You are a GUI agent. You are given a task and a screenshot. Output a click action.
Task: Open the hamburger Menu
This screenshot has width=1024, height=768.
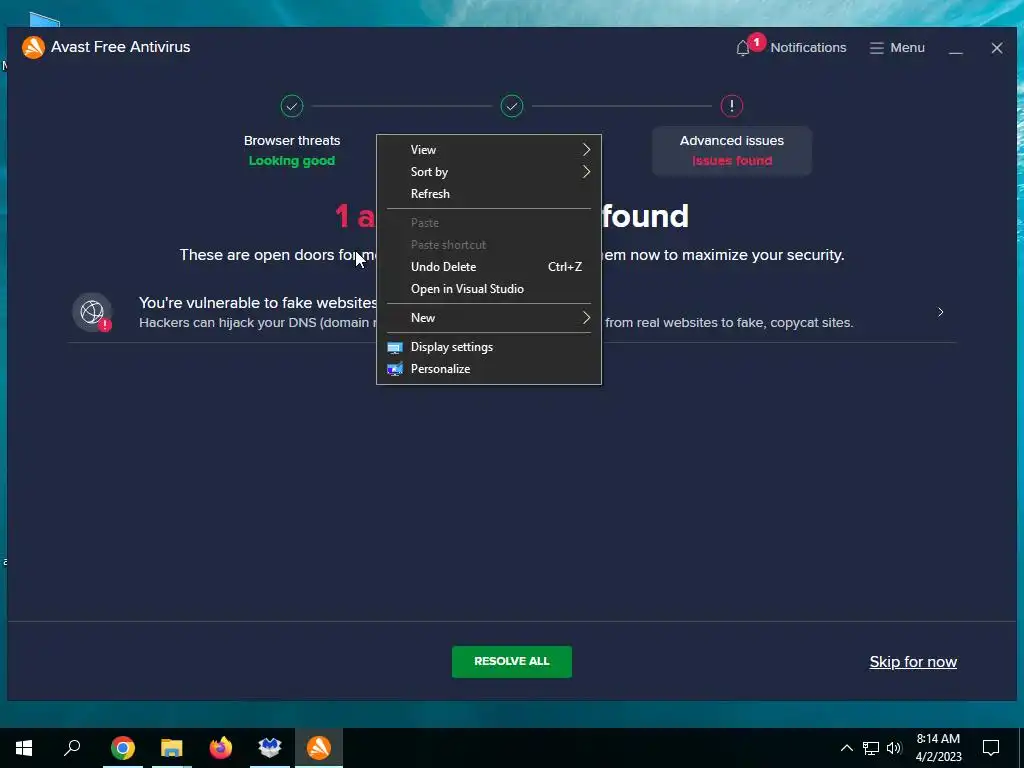tap(897, 48)
